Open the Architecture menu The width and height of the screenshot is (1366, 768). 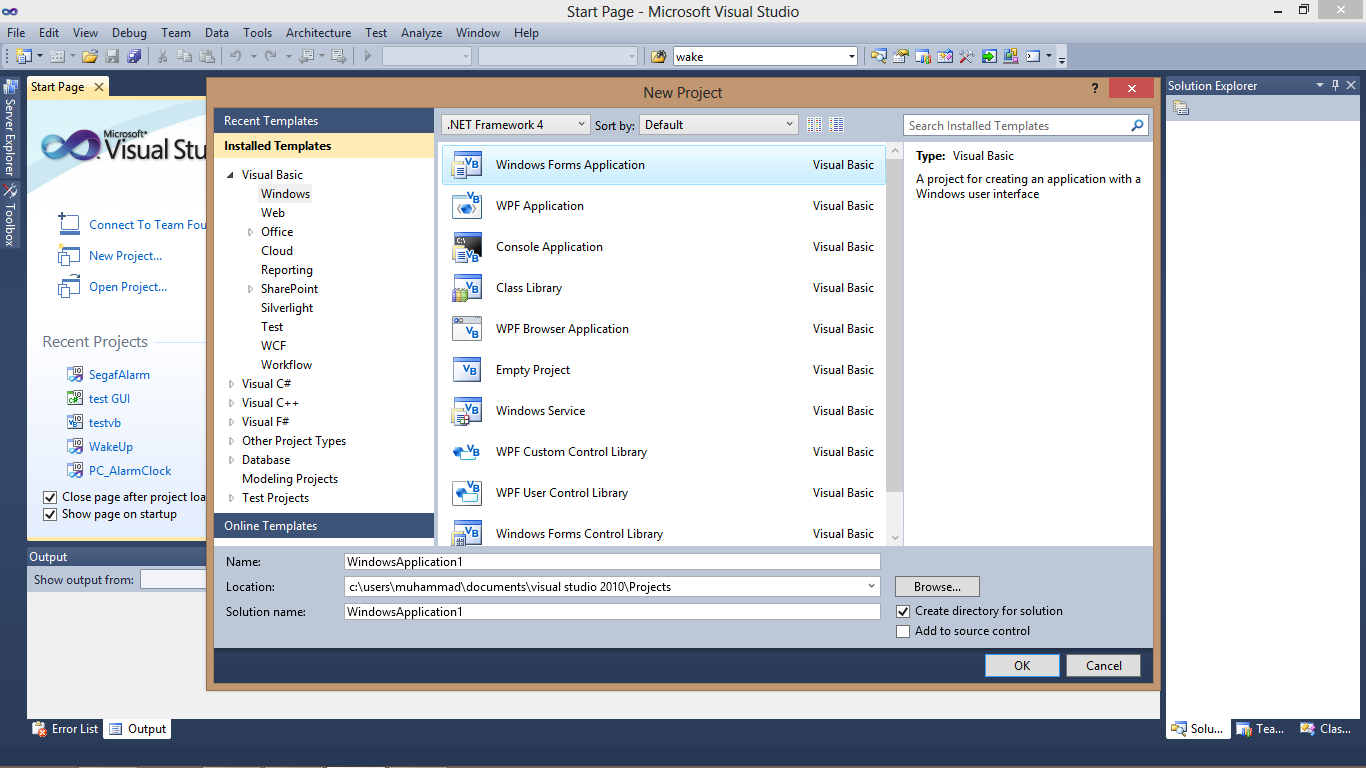click(318, 33)
